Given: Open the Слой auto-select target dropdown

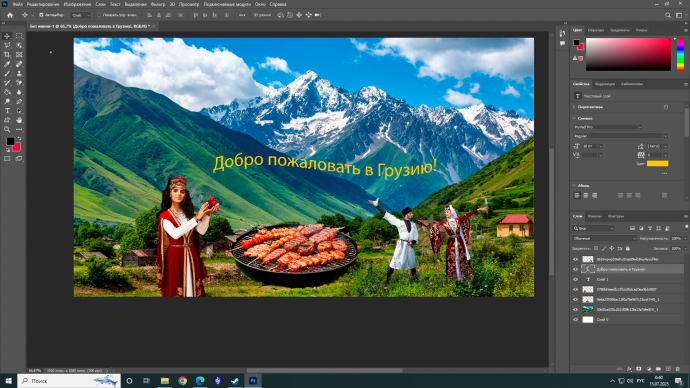Looking at the screenshot, I should 81,15.
